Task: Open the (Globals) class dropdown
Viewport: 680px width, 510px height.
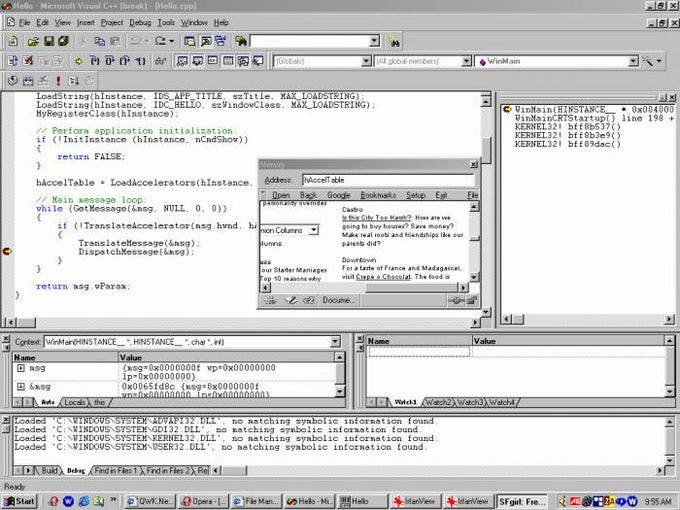Action: pyautogui.click(x=366, y=61)
